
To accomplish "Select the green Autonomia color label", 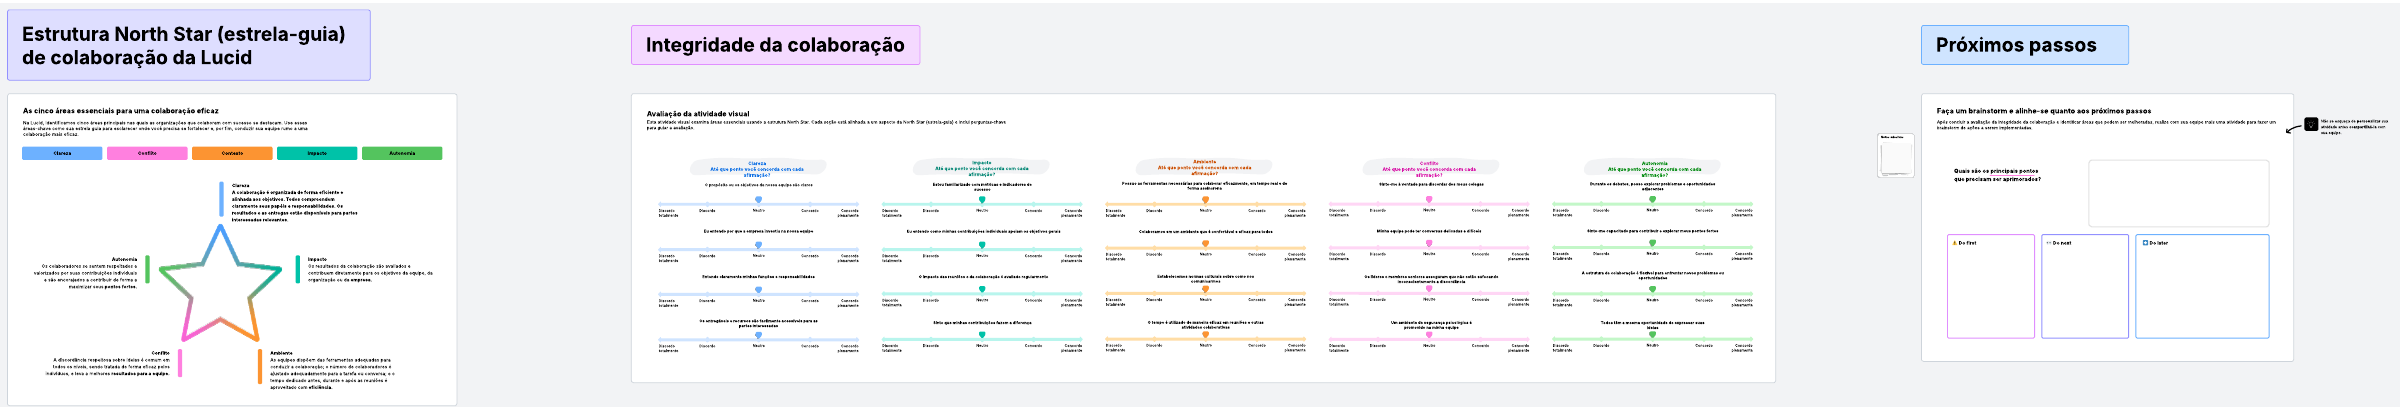I will pyautogui.click(x=402, y=153).
